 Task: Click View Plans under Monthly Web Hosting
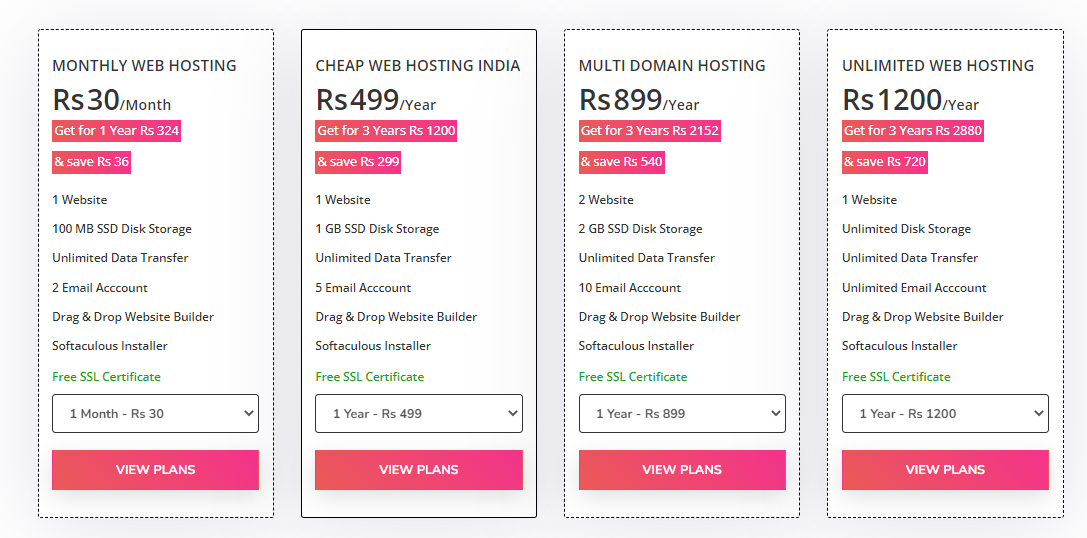(155, 470)
